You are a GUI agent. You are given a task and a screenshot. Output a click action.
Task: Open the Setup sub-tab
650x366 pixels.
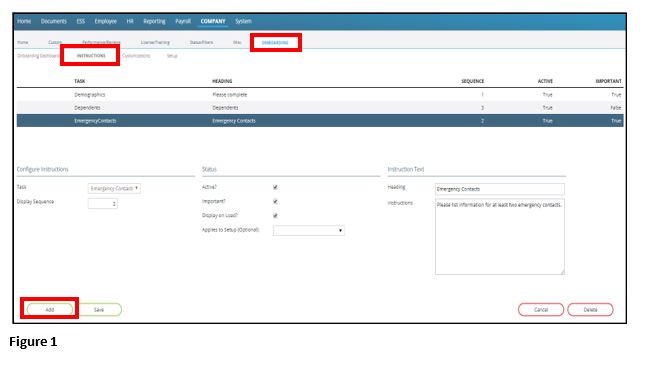coord(172,56)
